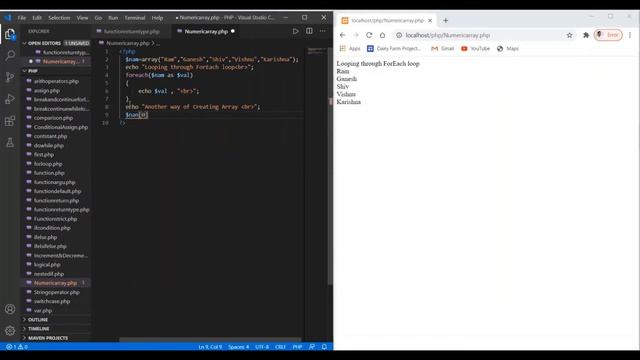Click the Run file play icon
640x360 pixels.
[x=296, y=31]
